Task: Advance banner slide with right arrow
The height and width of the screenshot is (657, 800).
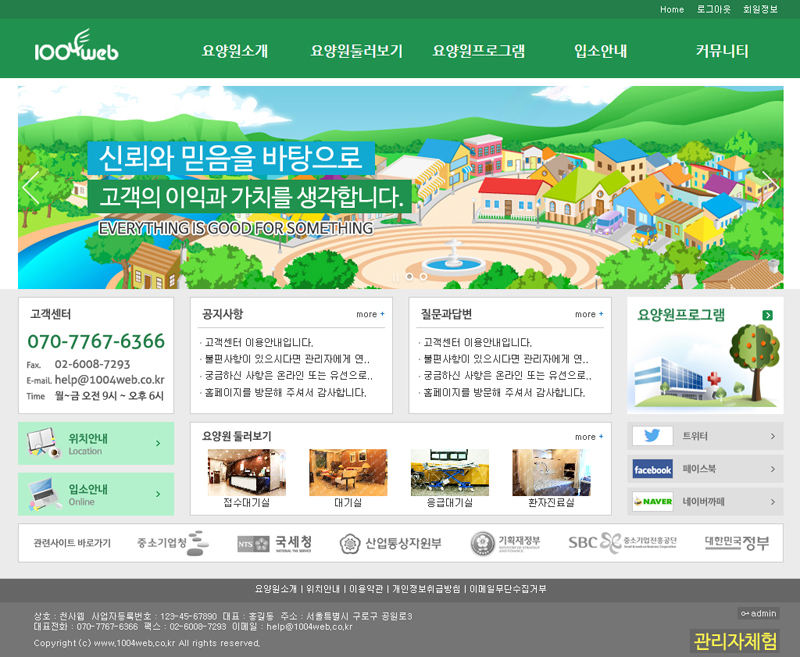Action: click(x=769, y=187)
